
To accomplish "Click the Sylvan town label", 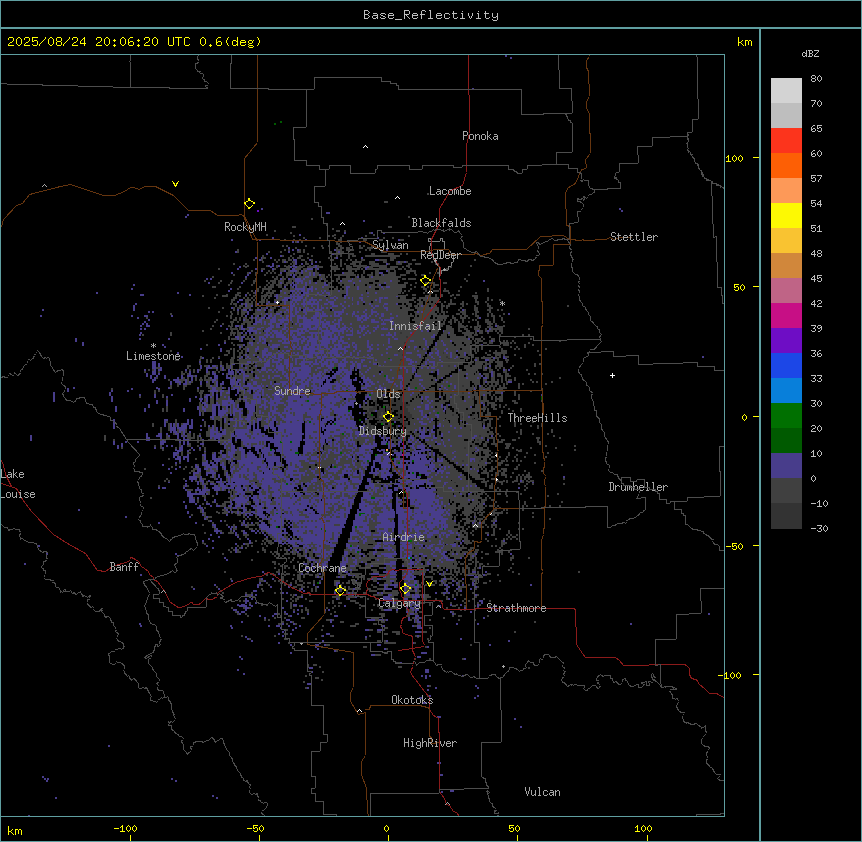I will point(390,245).
